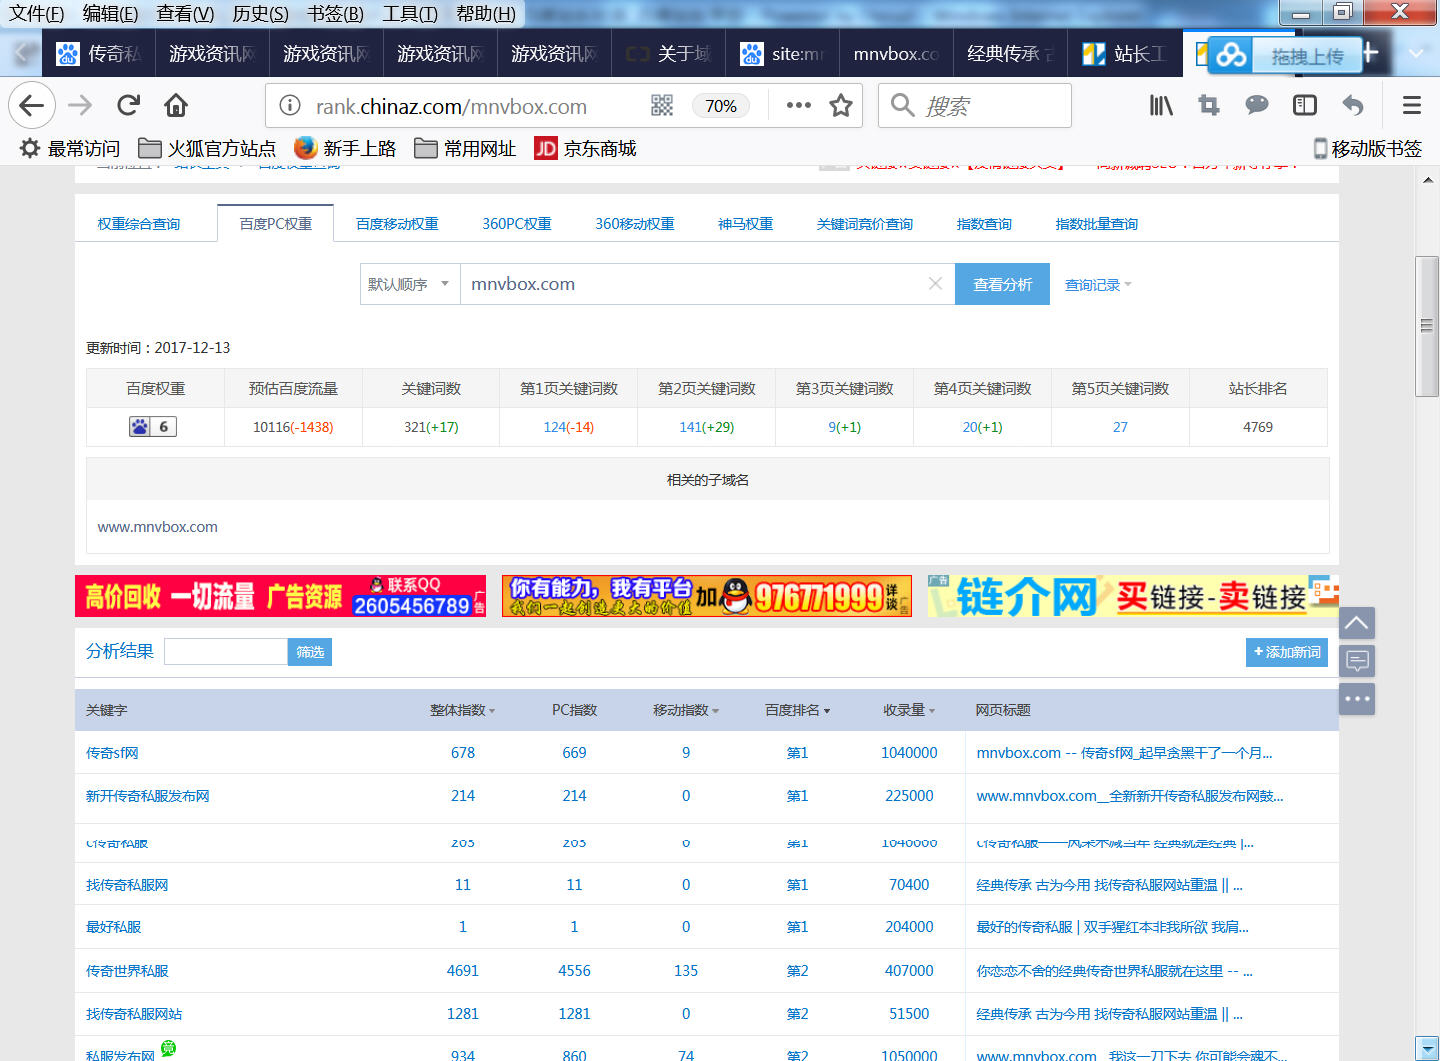Sort by 移动指数 column dropdown
Image resolution: width=1440 pixels, height=1061 pixels.
point(686,710)
